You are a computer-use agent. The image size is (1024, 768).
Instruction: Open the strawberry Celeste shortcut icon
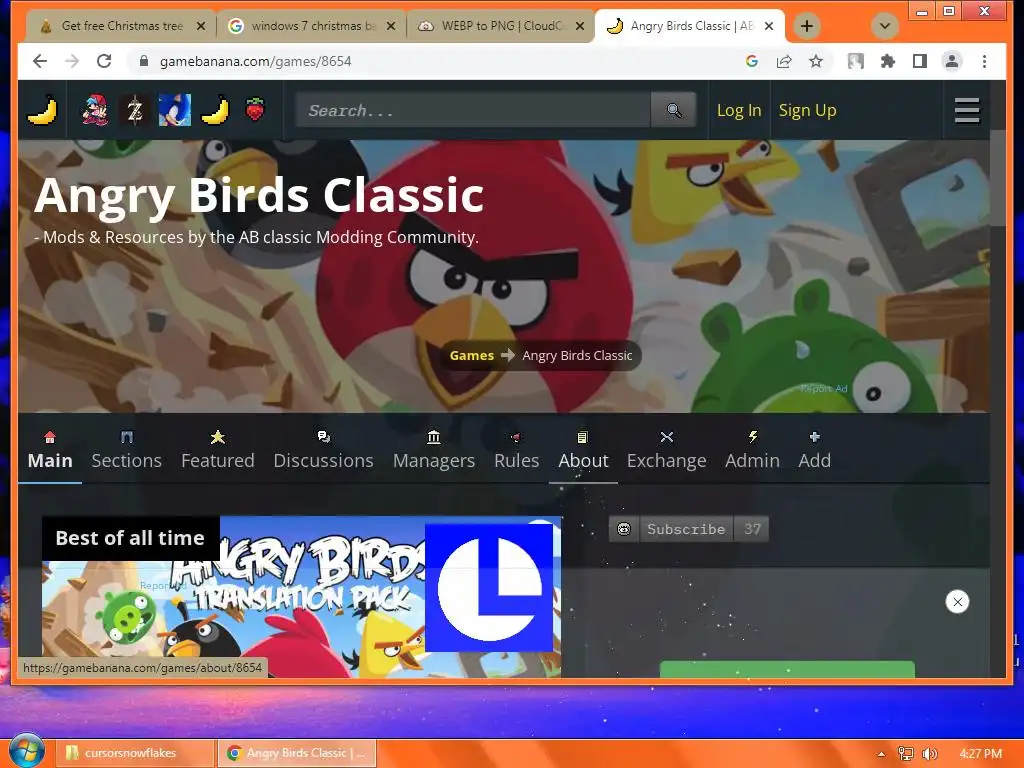point(255,110)
